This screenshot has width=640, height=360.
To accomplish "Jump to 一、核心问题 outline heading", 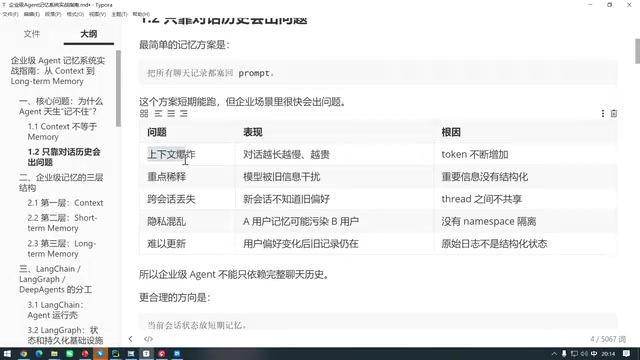I will pyautogui.click(x=61, y=106).
